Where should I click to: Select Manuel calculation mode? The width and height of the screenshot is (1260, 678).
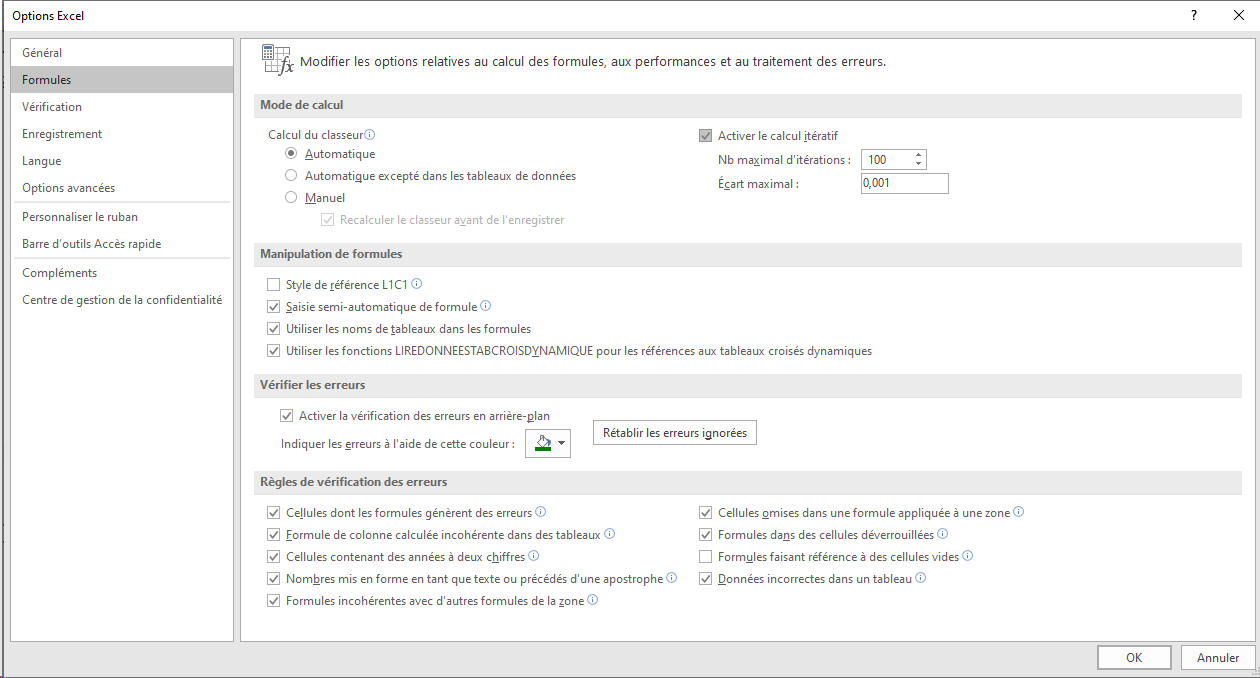[291, 198]
